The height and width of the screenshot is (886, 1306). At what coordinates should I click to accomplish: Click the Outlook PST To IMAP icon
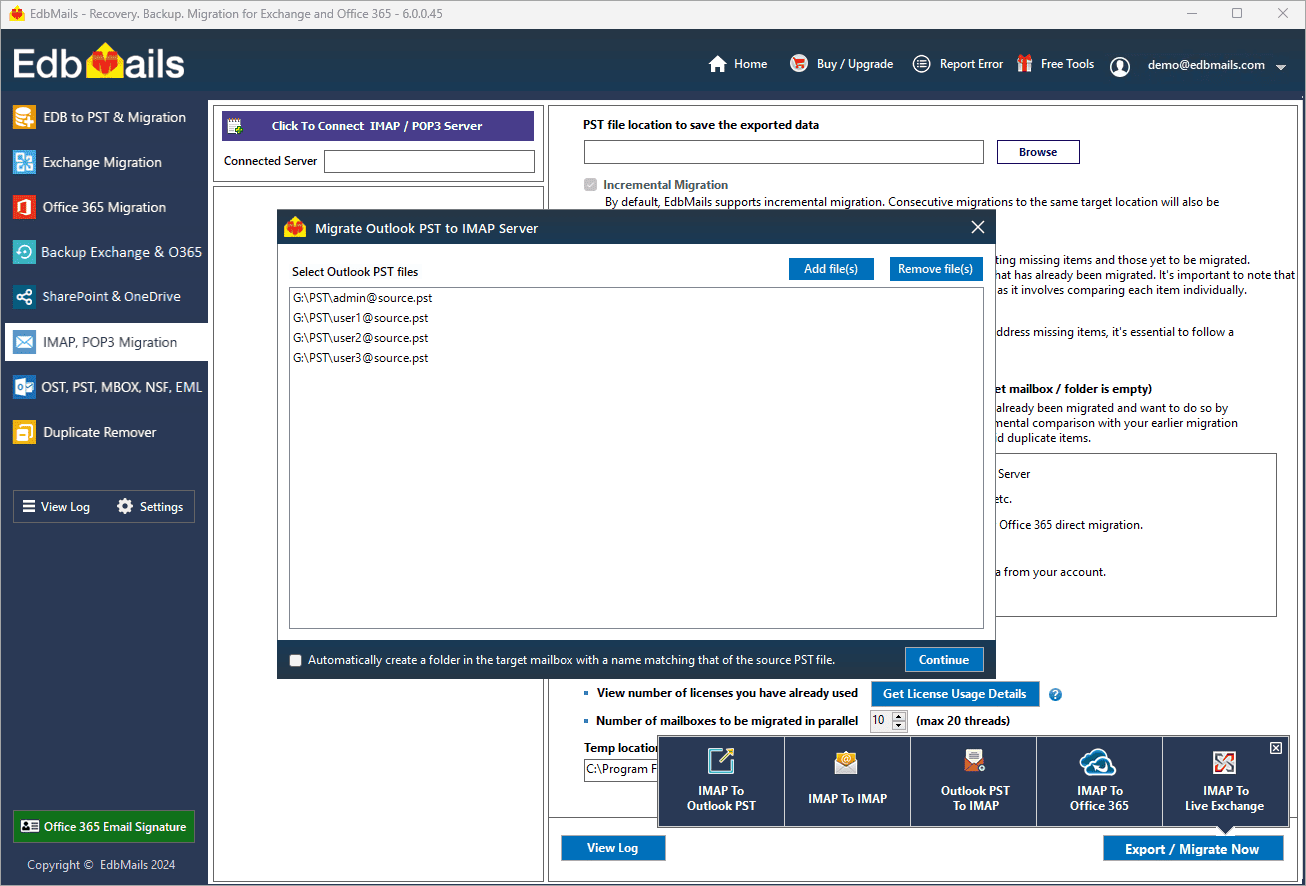tap(975, 761)
